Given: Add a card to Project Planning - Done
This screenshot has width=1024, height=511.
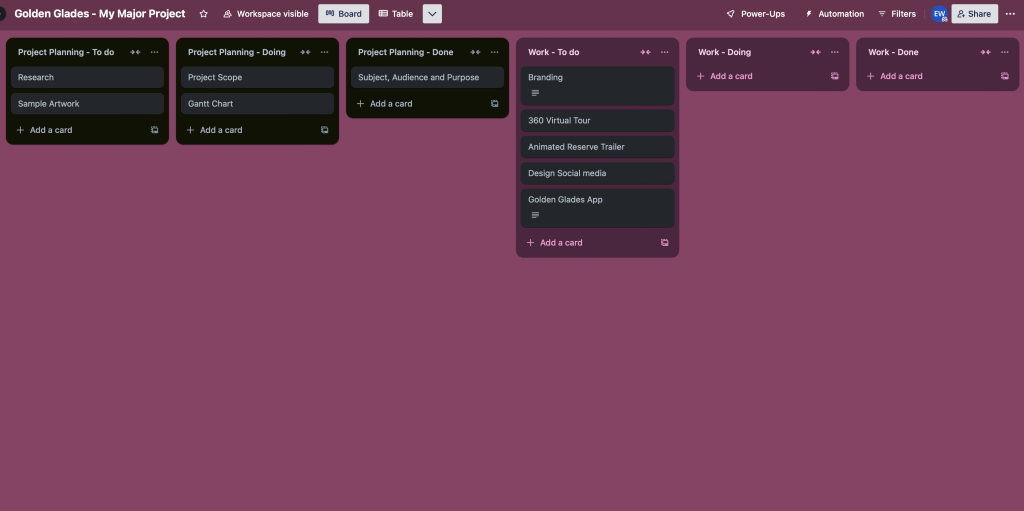Looking at the screenshot, I should point(390,104).
